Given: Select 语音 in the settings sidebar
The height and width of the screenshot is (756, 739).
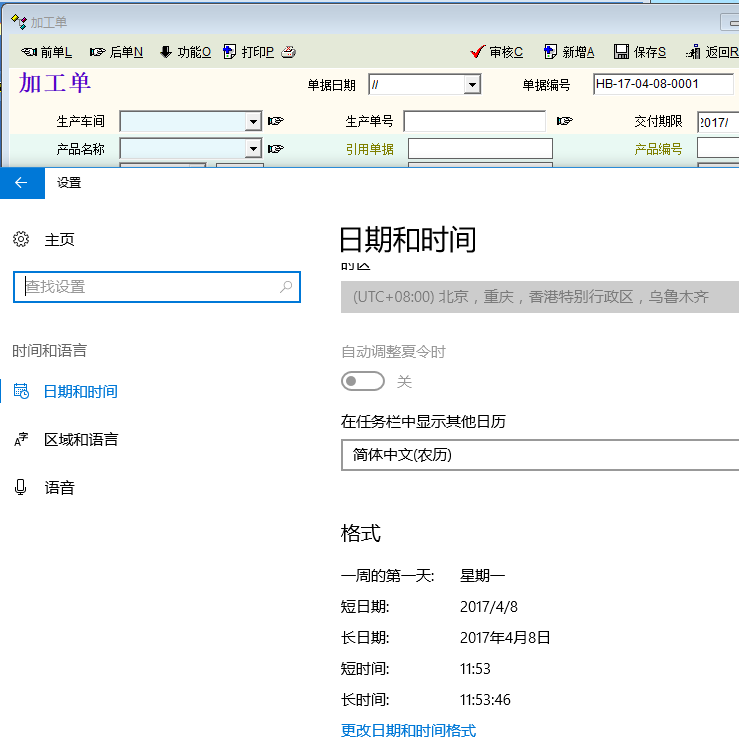Looking at the screenshot, I should 59,488.
